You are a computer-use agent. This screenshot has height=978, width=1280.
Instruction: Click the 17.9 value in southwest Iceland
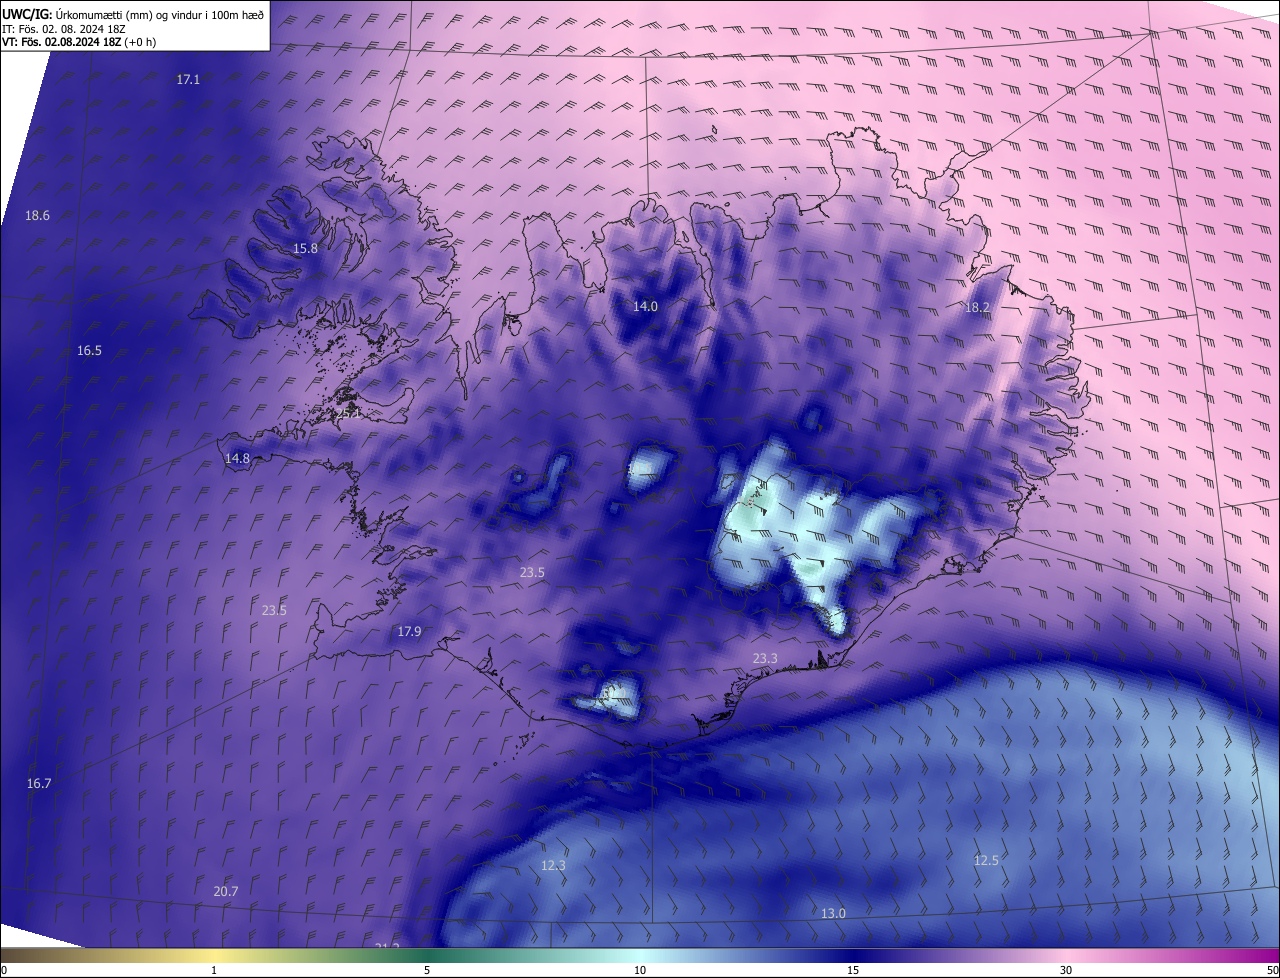pyautogui.click(x=409, y=631)
